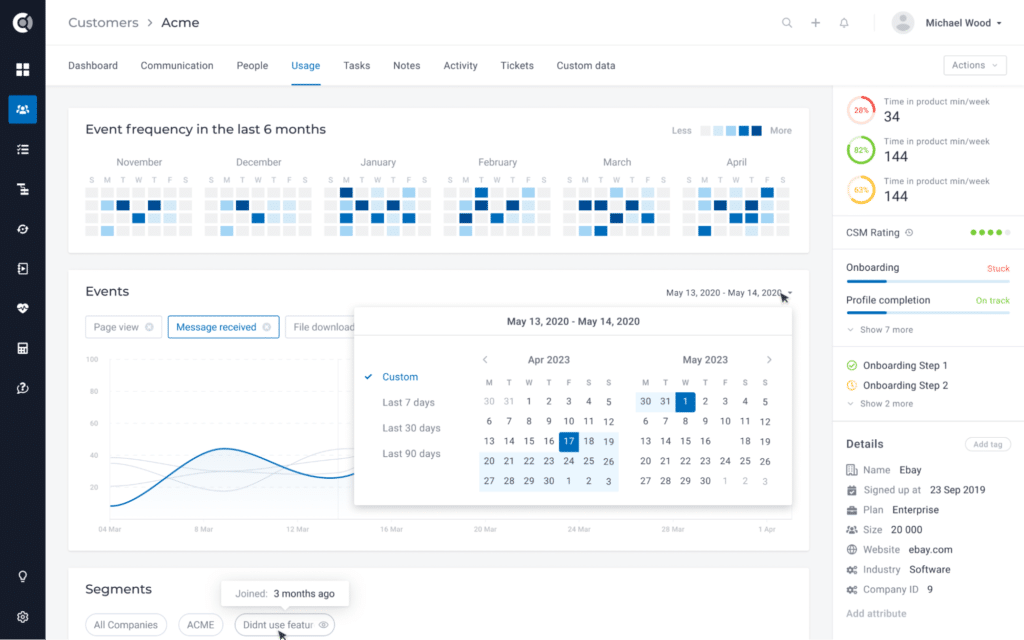Click the search magnifier icon in header
This screenshot has width=1024, height=640.
point(787,23)
